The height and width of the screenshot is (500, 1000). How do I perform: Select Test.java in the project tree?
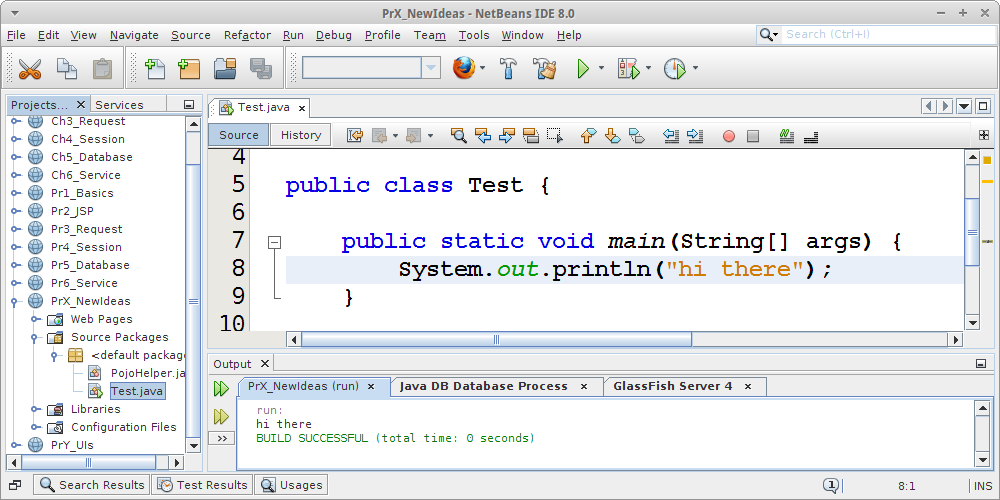[x=136, y=390]
